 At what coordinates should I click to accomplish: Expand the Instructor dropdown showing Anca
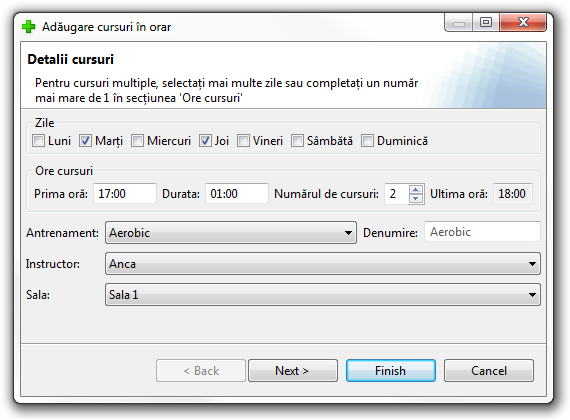coord(323,264)
